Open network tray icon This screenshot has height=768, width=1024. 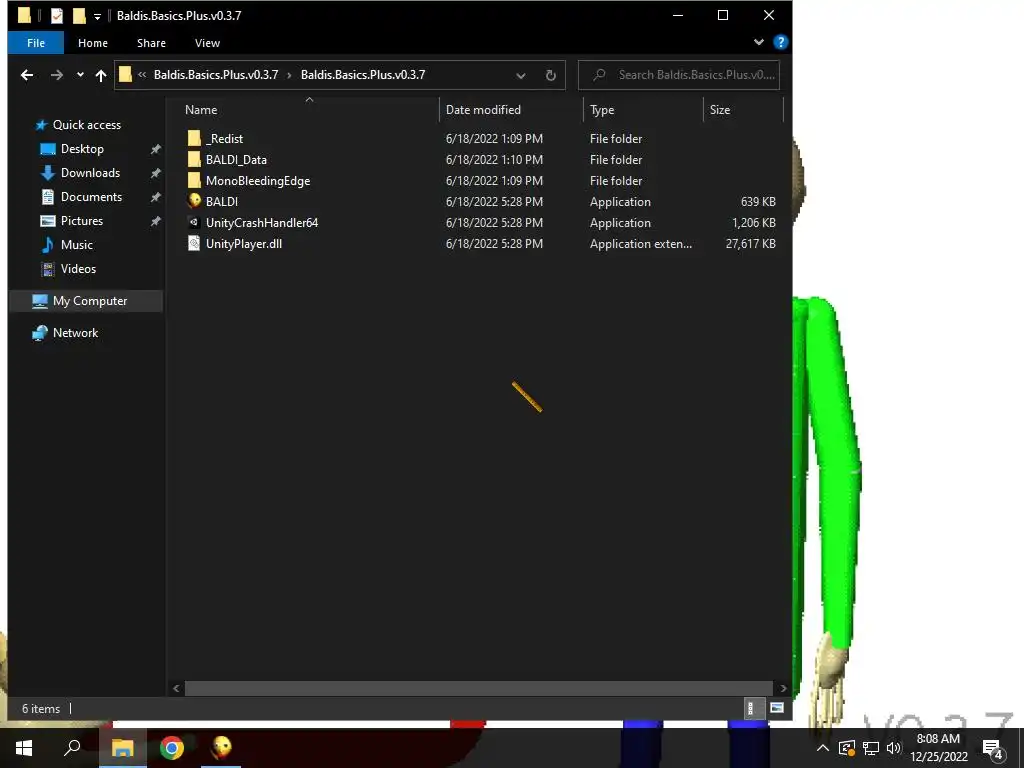tap(871, 748)
